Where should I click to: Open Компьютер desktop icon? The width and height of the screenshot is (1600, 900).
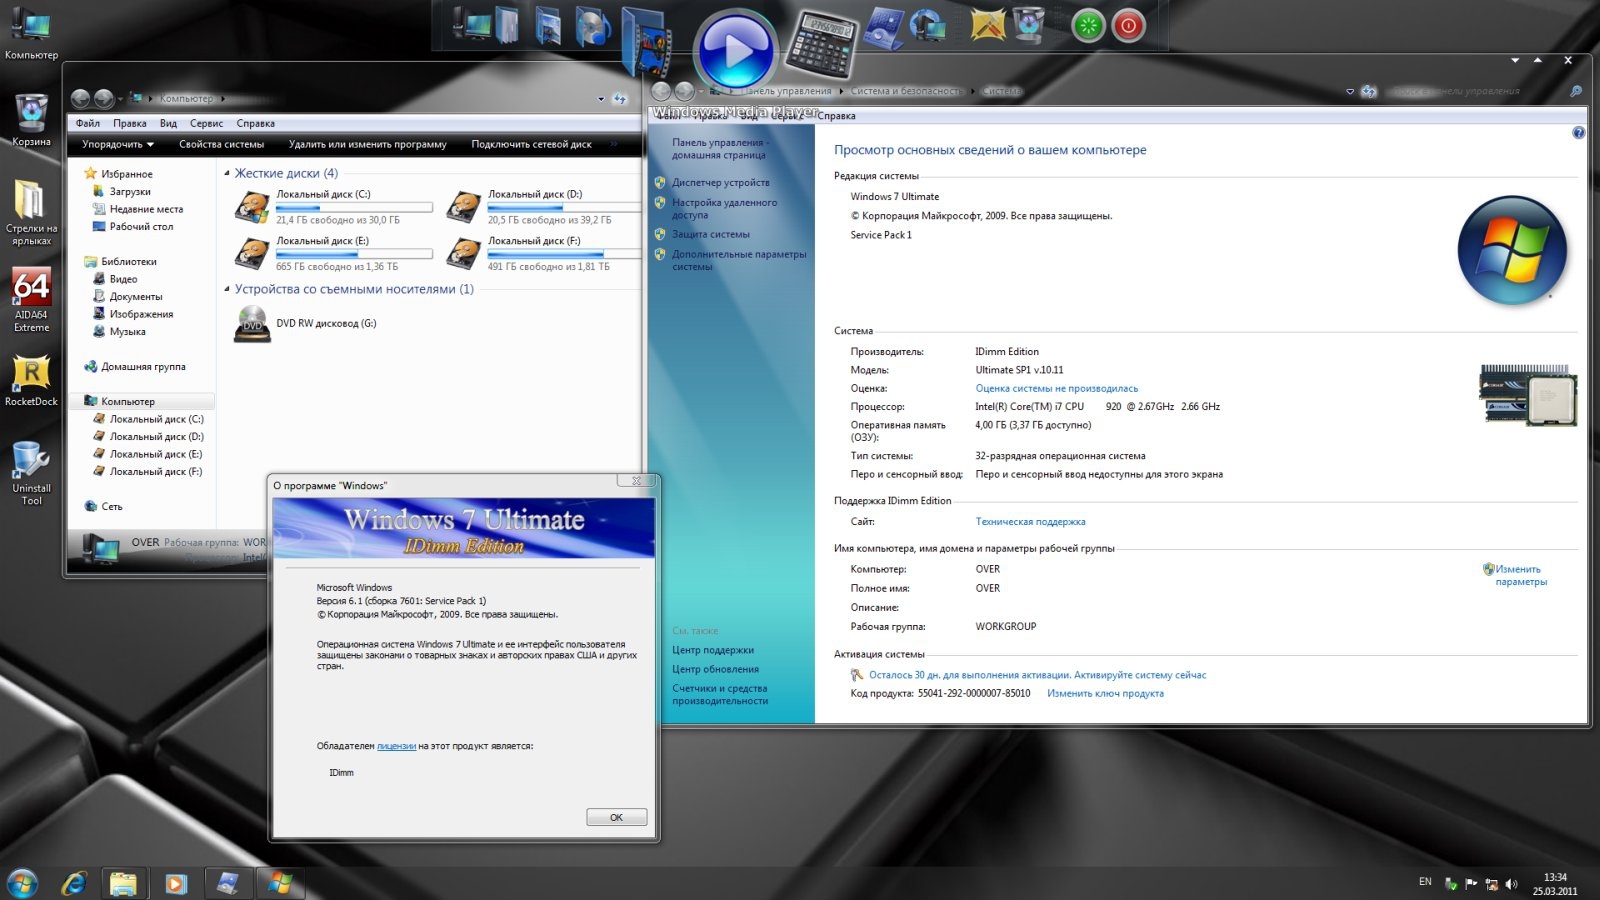pos(31,33)
